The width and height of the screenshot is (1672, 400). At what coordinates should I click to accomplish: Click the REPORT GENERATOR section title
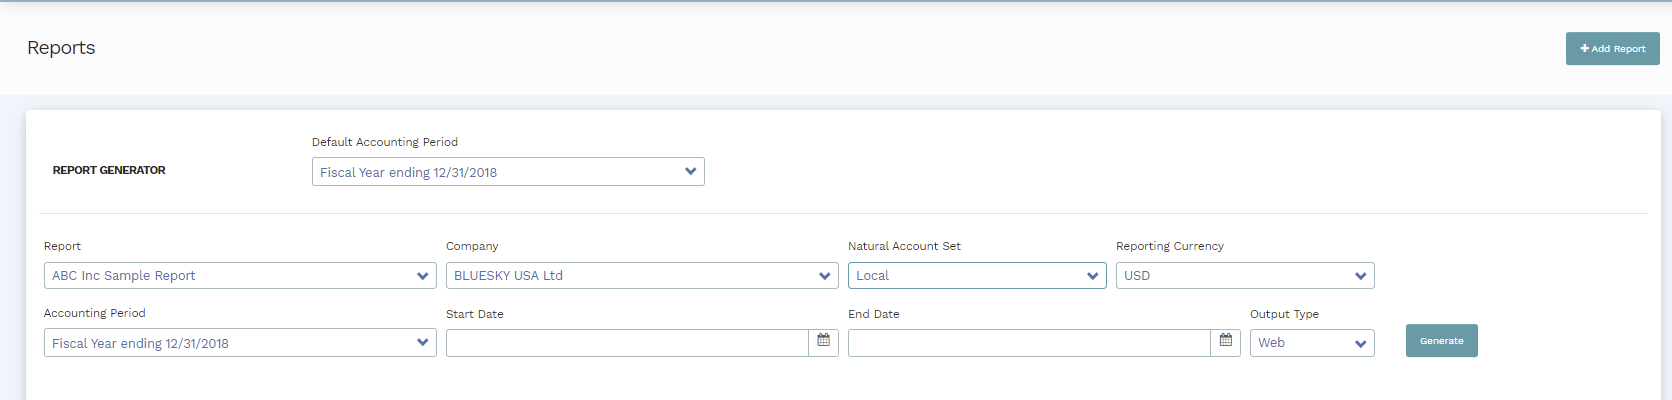pos(109,170)
